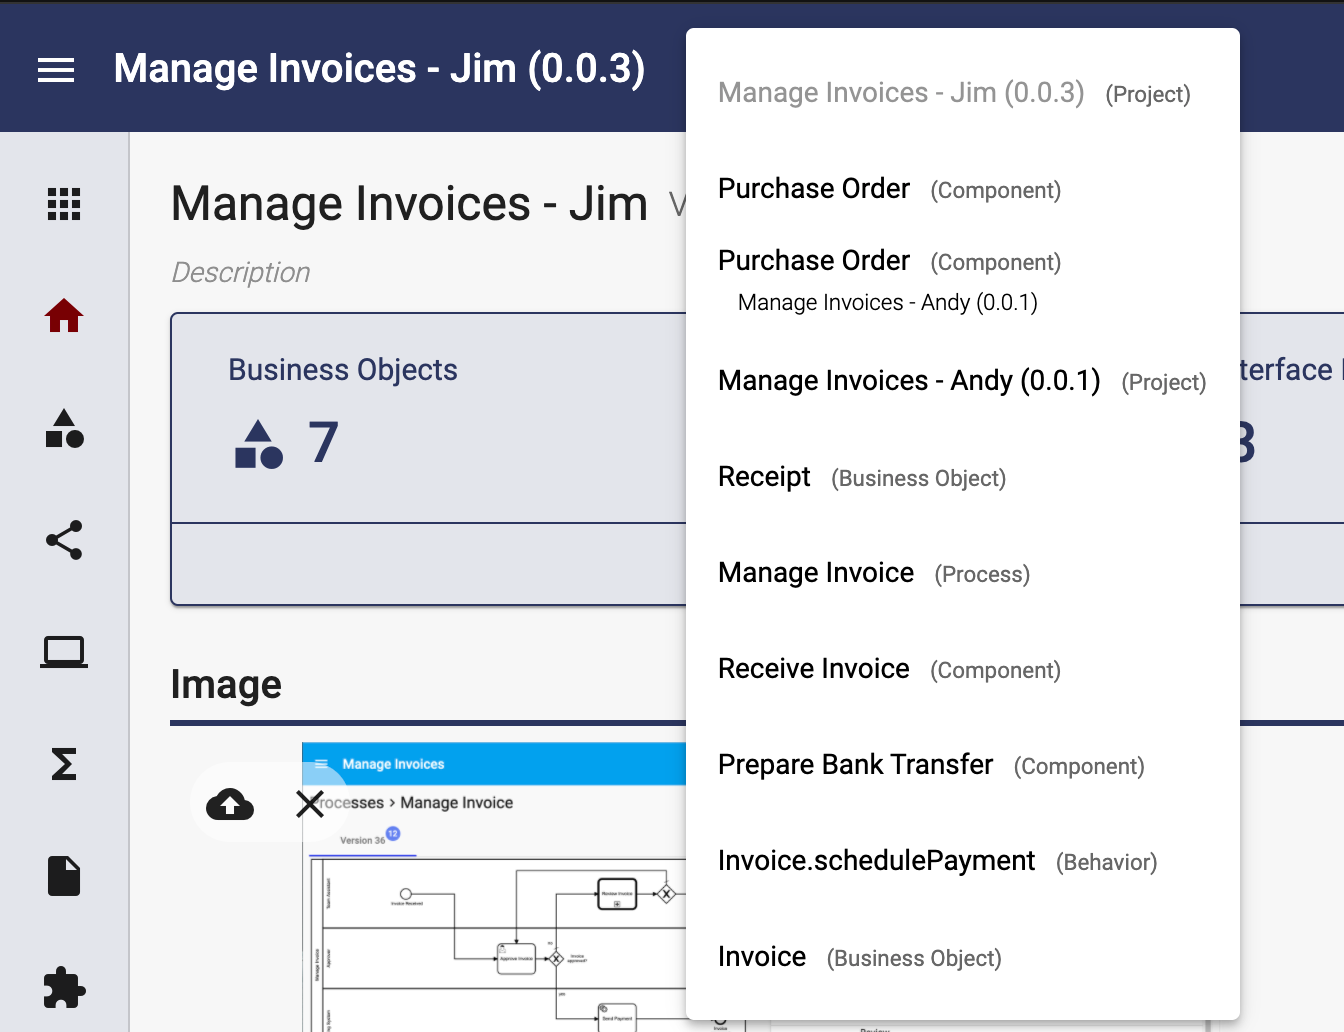Select Invoice.schedulePayment behavior

pos(963,861)
